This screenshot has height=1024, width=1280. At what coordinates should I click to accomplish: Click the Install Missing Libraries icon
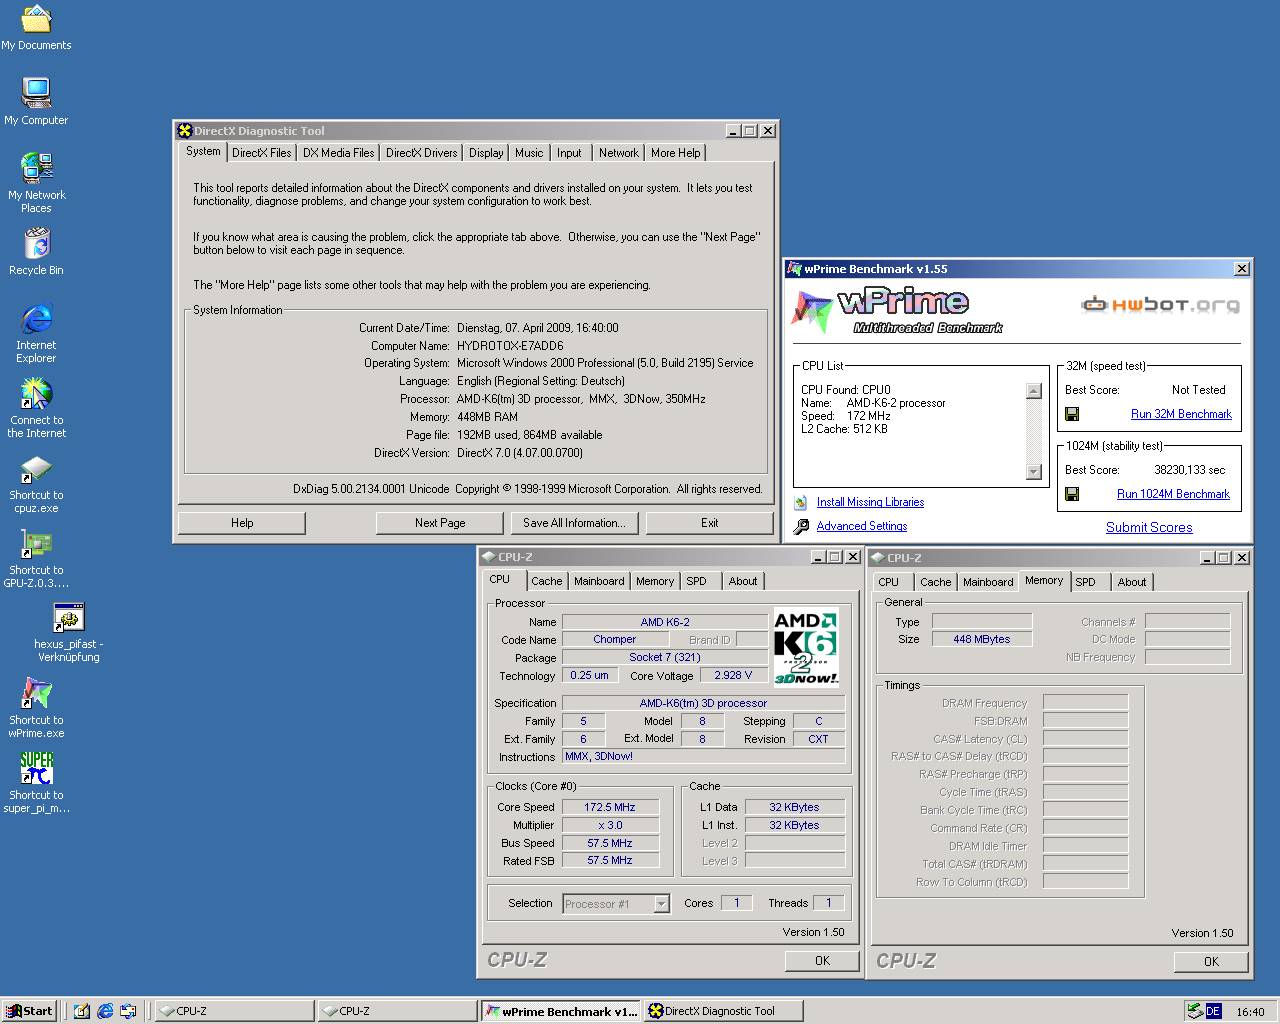[x=801, y=503]
